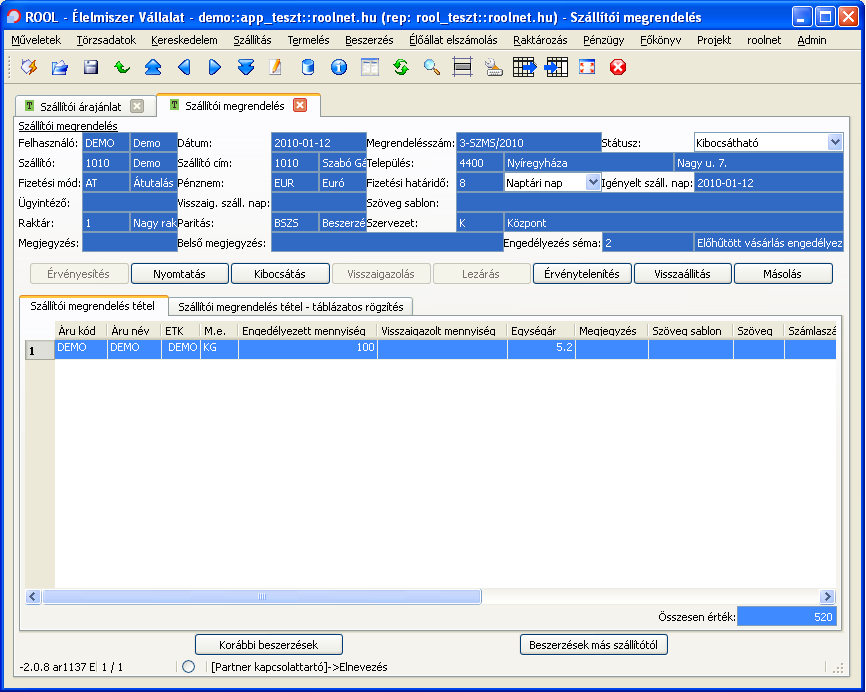This screenshot has height=692, width=866.
Task: Close the Szállítói árajánlat tab
Action: [137, 106]
